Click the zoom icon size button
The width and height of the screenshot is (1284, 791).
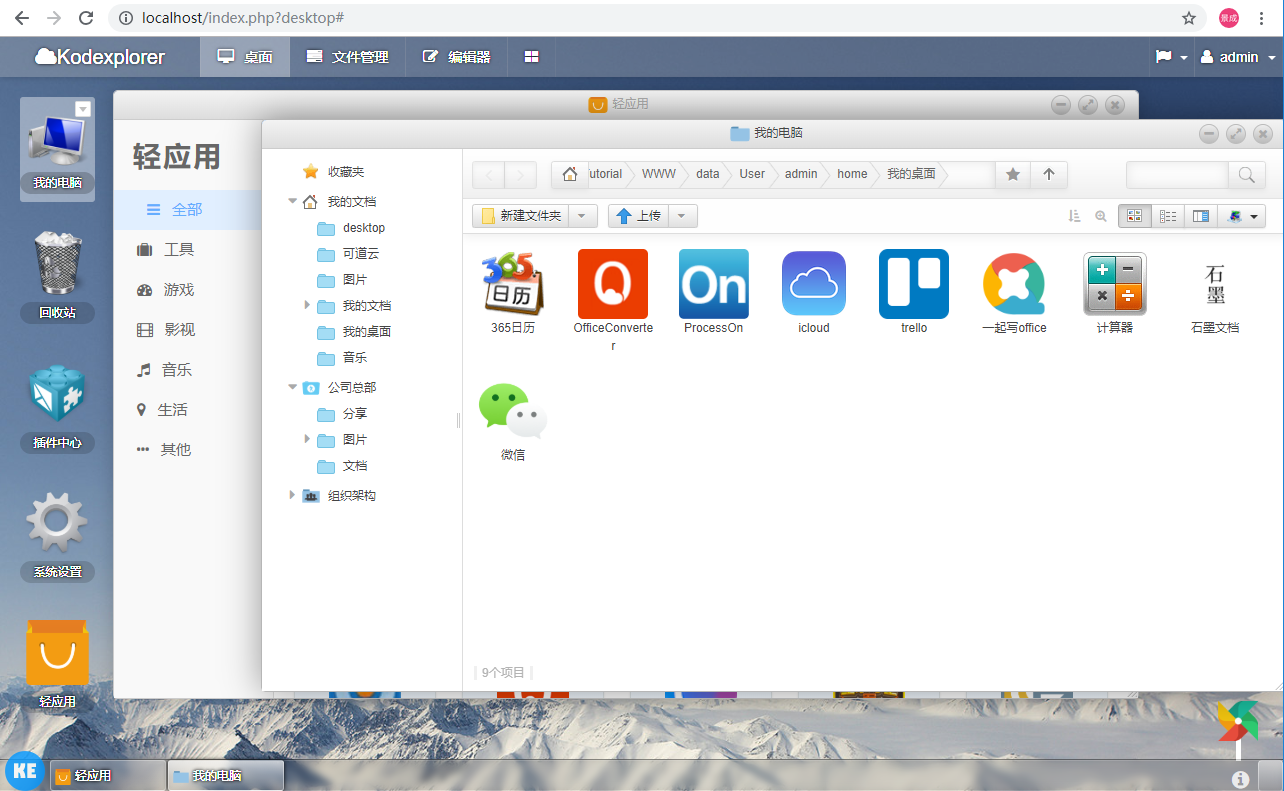coord(1101,216)
